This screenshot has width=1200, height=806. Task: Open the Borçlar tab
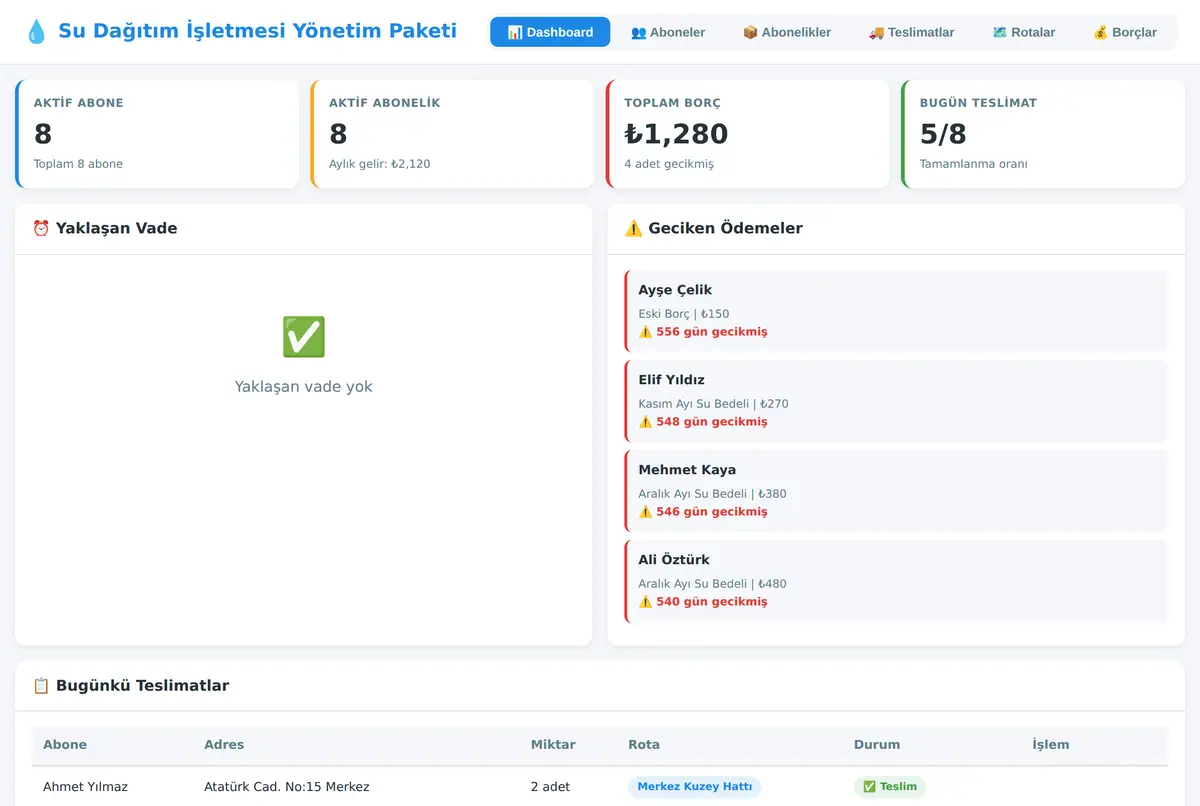pyautogui.click(x=1125, y=32)
